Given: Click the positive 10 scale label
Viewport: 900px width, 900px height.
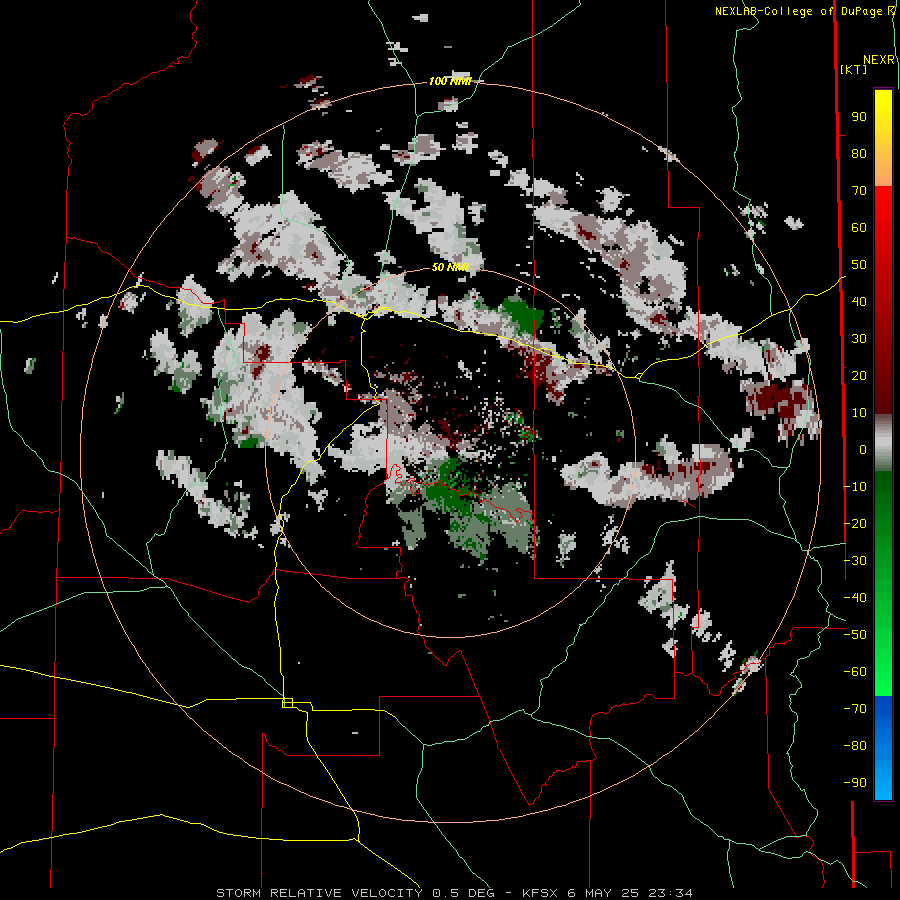Looking at the screenshot, I should tap(859, 413).
